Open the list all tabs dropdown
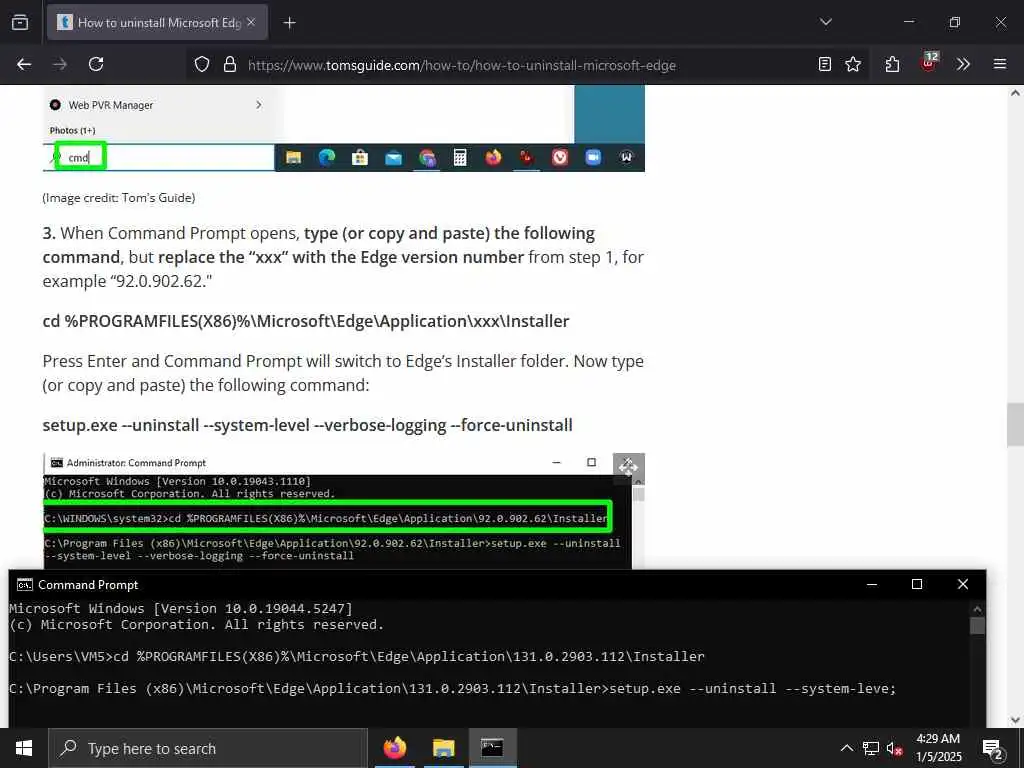Viewport: 1024px width, 768px height. click(x=825, y=22)
